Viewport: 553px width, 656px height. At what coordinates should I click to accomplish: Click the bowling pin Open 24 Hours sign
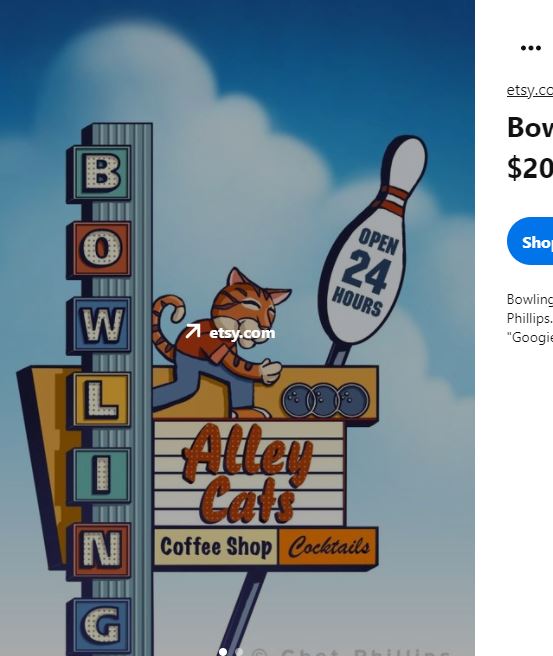pyautogui.click(x=370, y=243)
